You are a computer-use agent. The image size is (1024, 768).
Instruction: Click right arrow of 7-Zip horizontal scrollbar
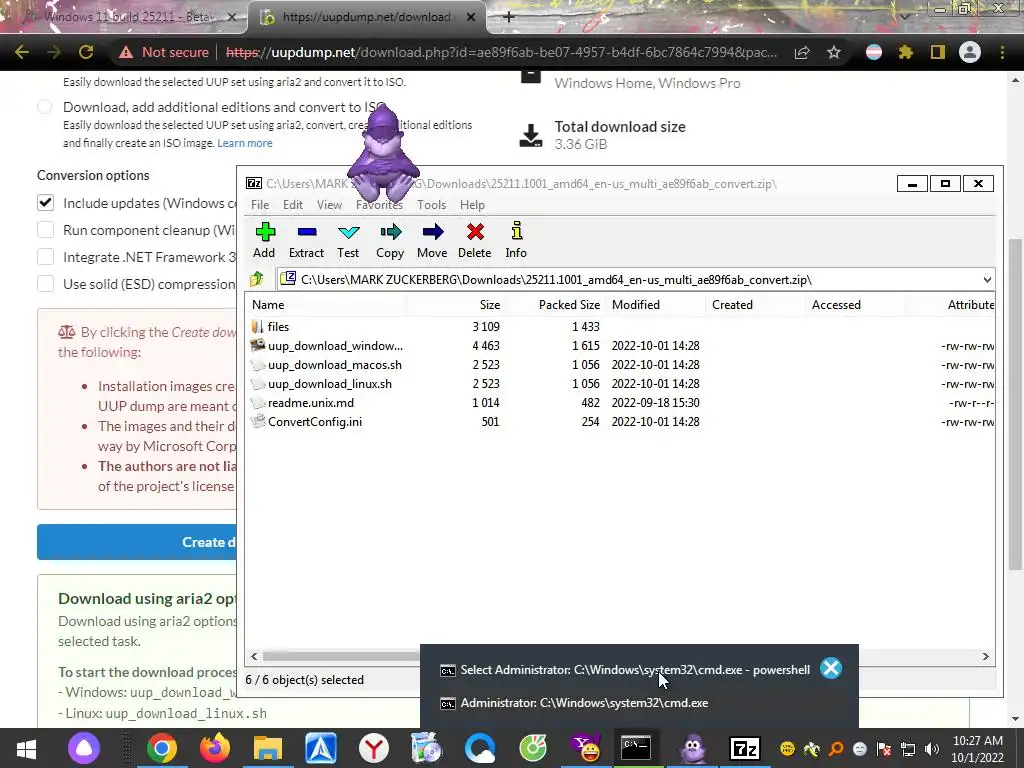click(x=985, y=656)
